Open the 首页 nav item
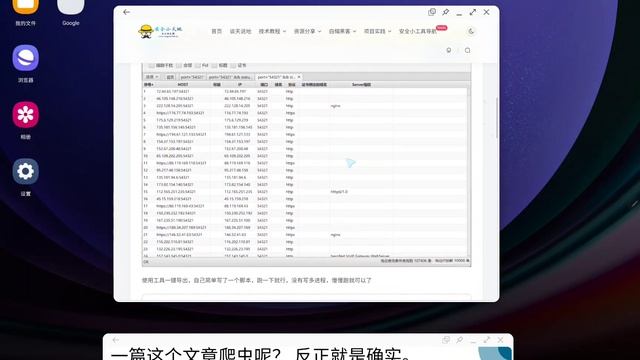 [217, 31]
